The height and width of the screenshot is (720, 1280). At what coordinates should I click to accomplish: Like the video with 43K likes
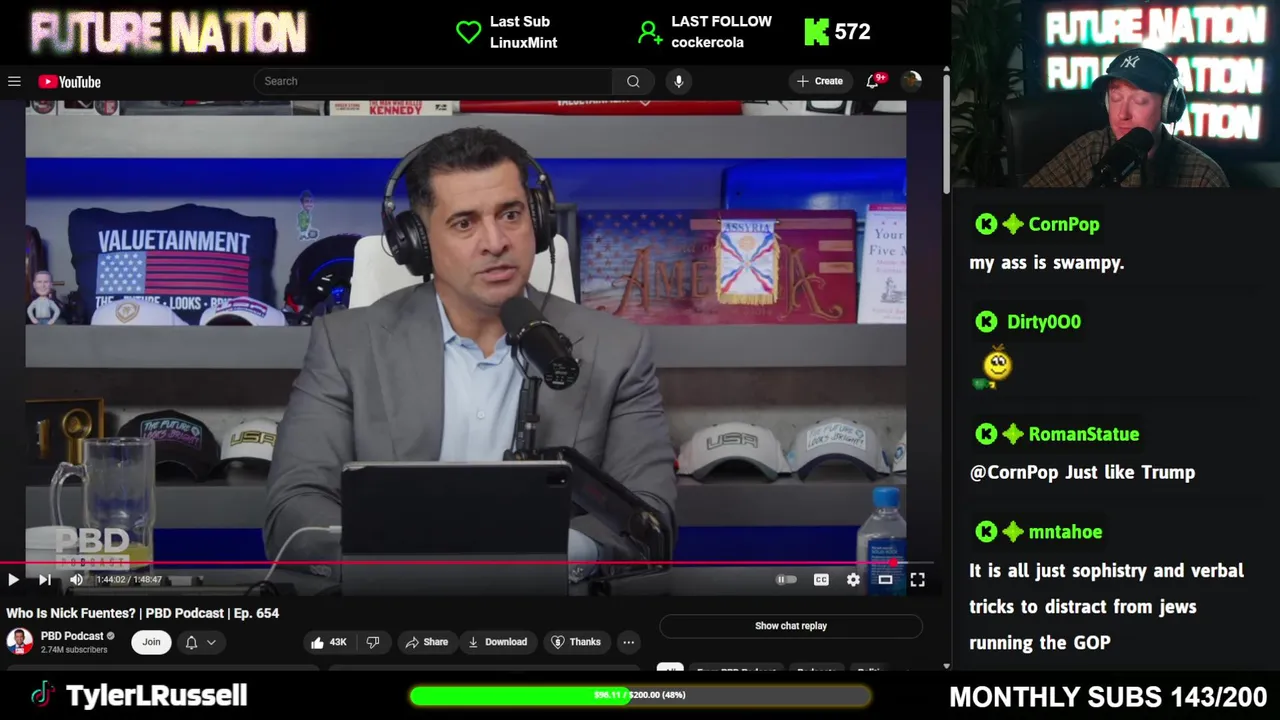point(328,642)
